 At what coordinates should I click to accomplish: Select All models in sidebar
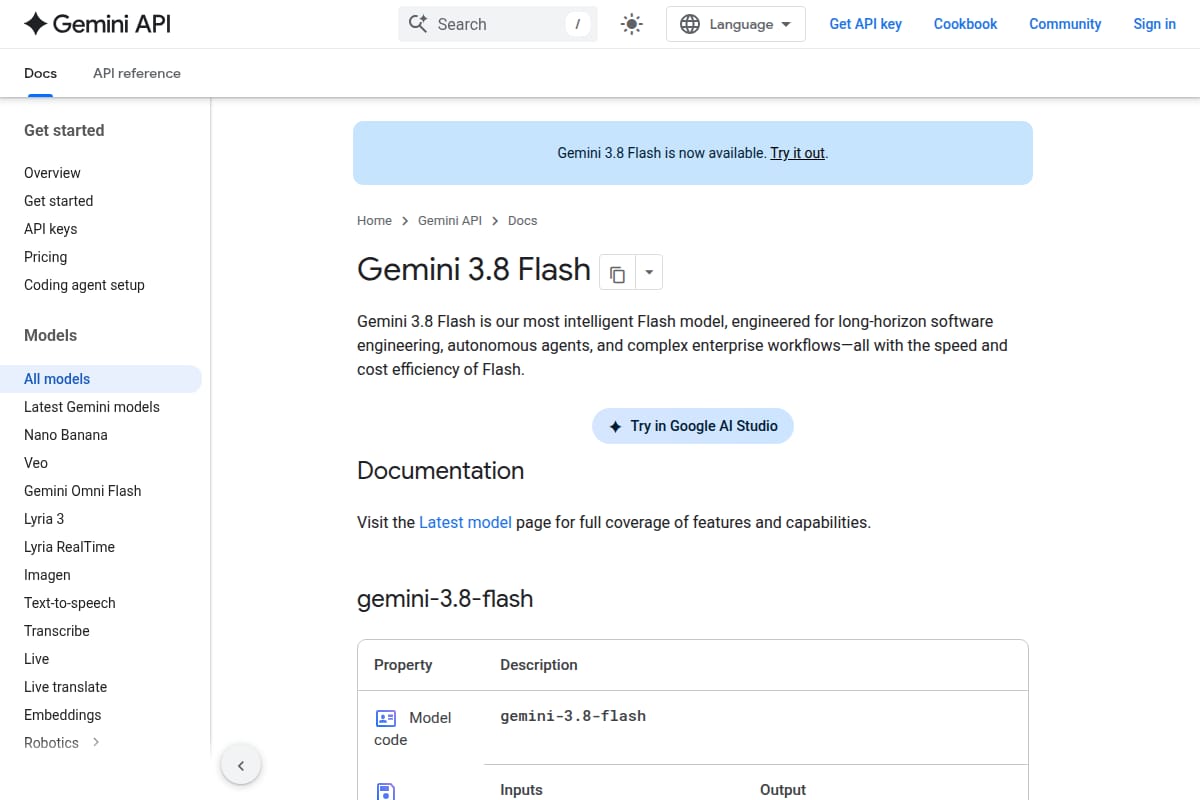pos(100,379)
